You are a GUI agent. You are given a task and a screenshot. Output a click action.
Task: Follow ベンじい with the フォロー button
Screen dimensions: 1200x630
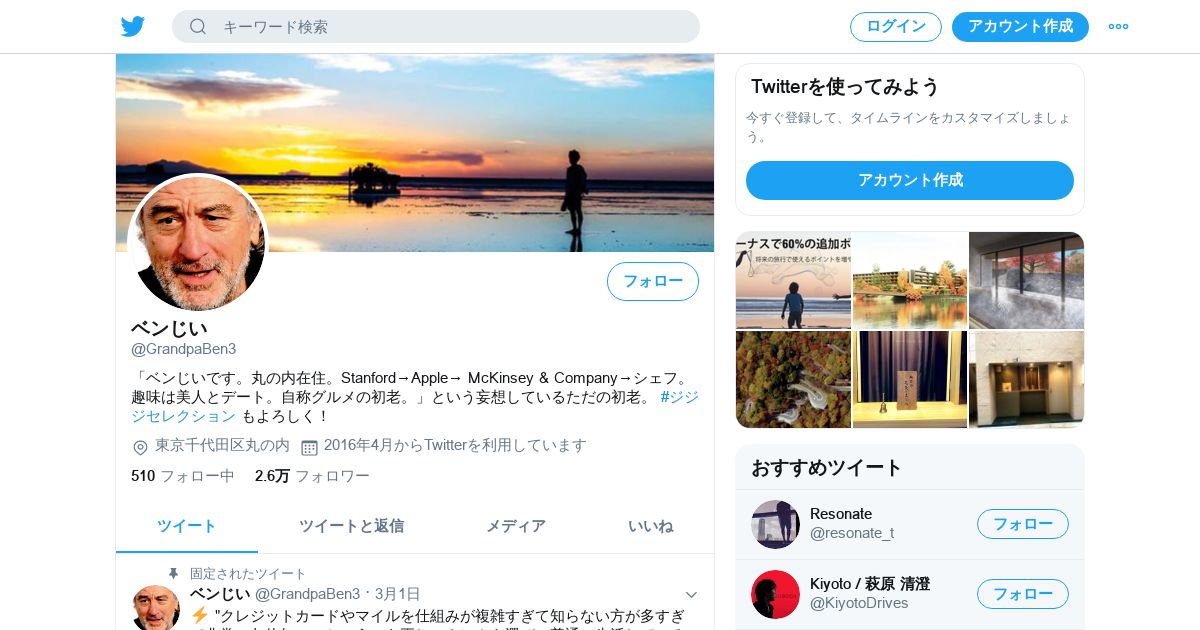pos(653,281)
